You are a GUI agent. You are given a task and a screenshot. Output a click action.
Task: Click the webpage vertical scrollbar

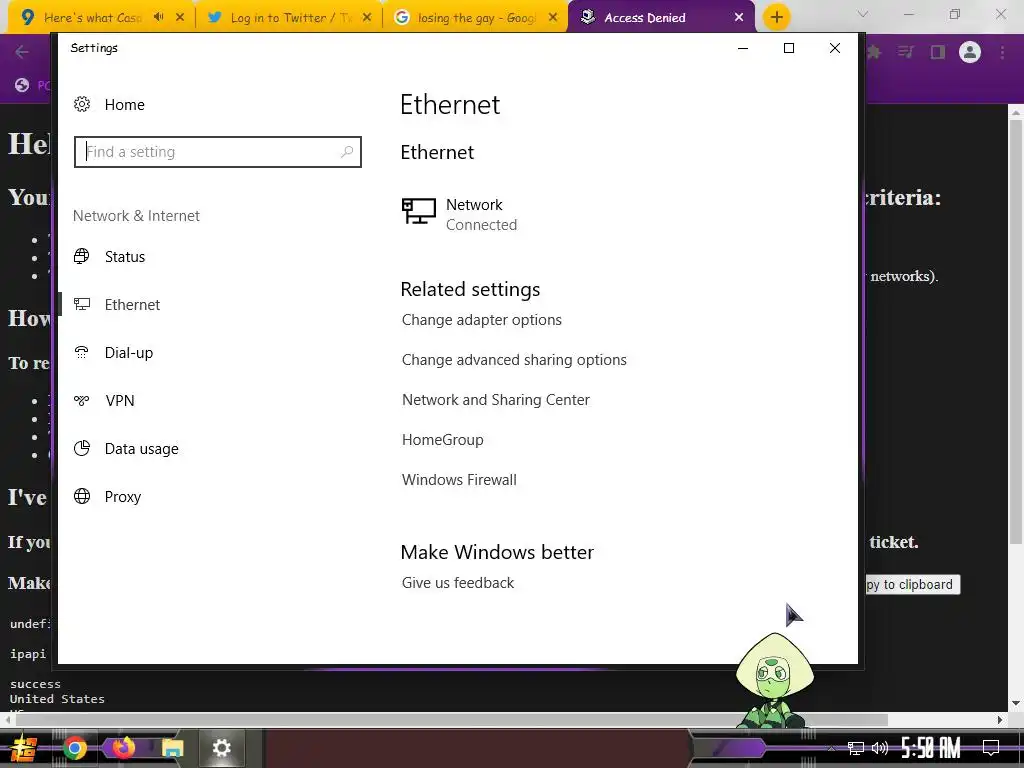1016,331
